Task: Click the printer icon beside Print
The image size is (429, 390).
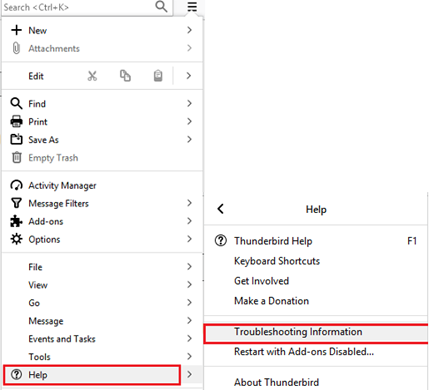Action: (16, 121)
